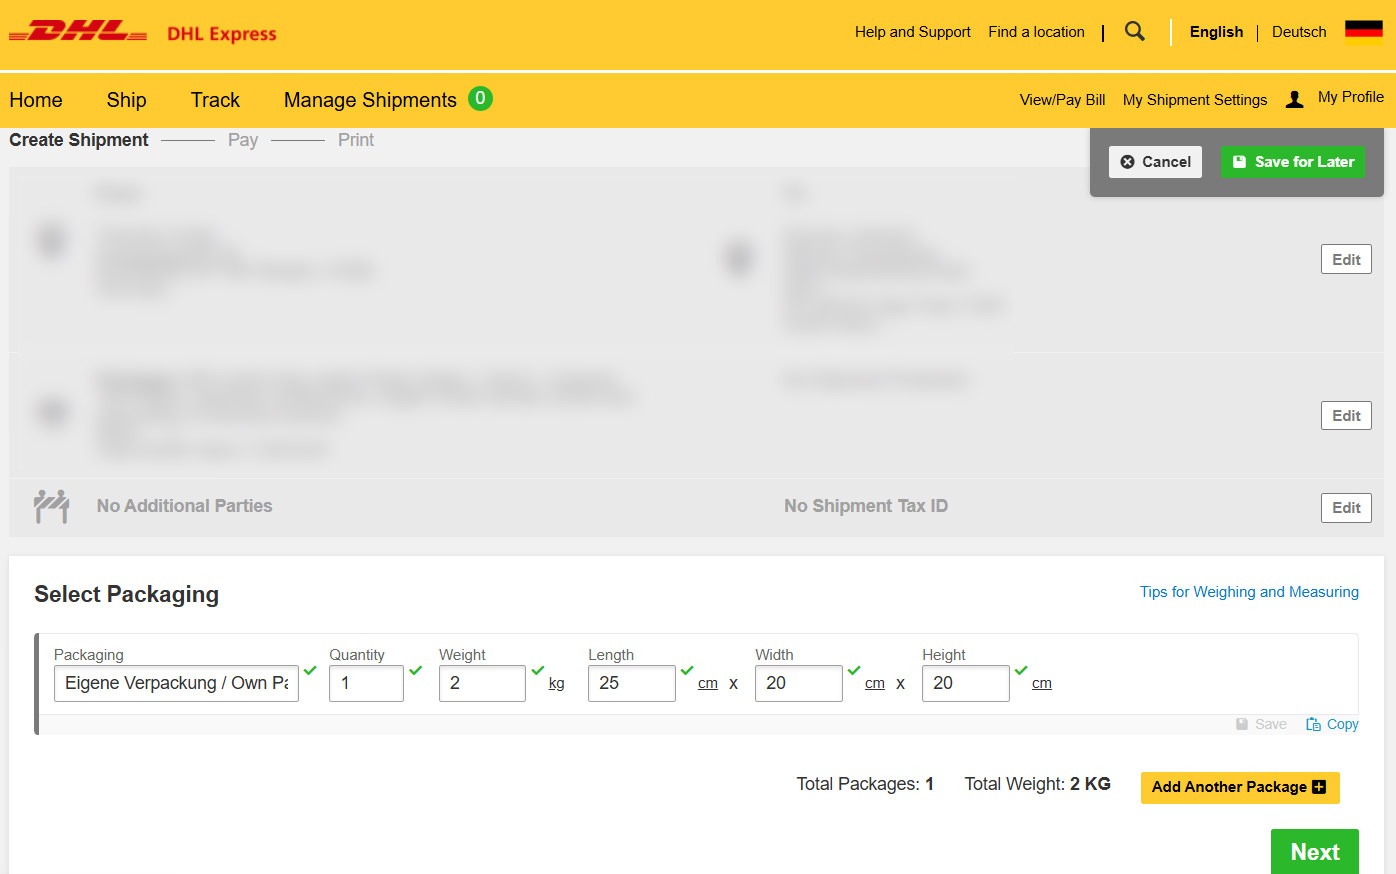Screen dimensions: 1396x874
Task: Click the kg unit link
Action: point(557,684)
